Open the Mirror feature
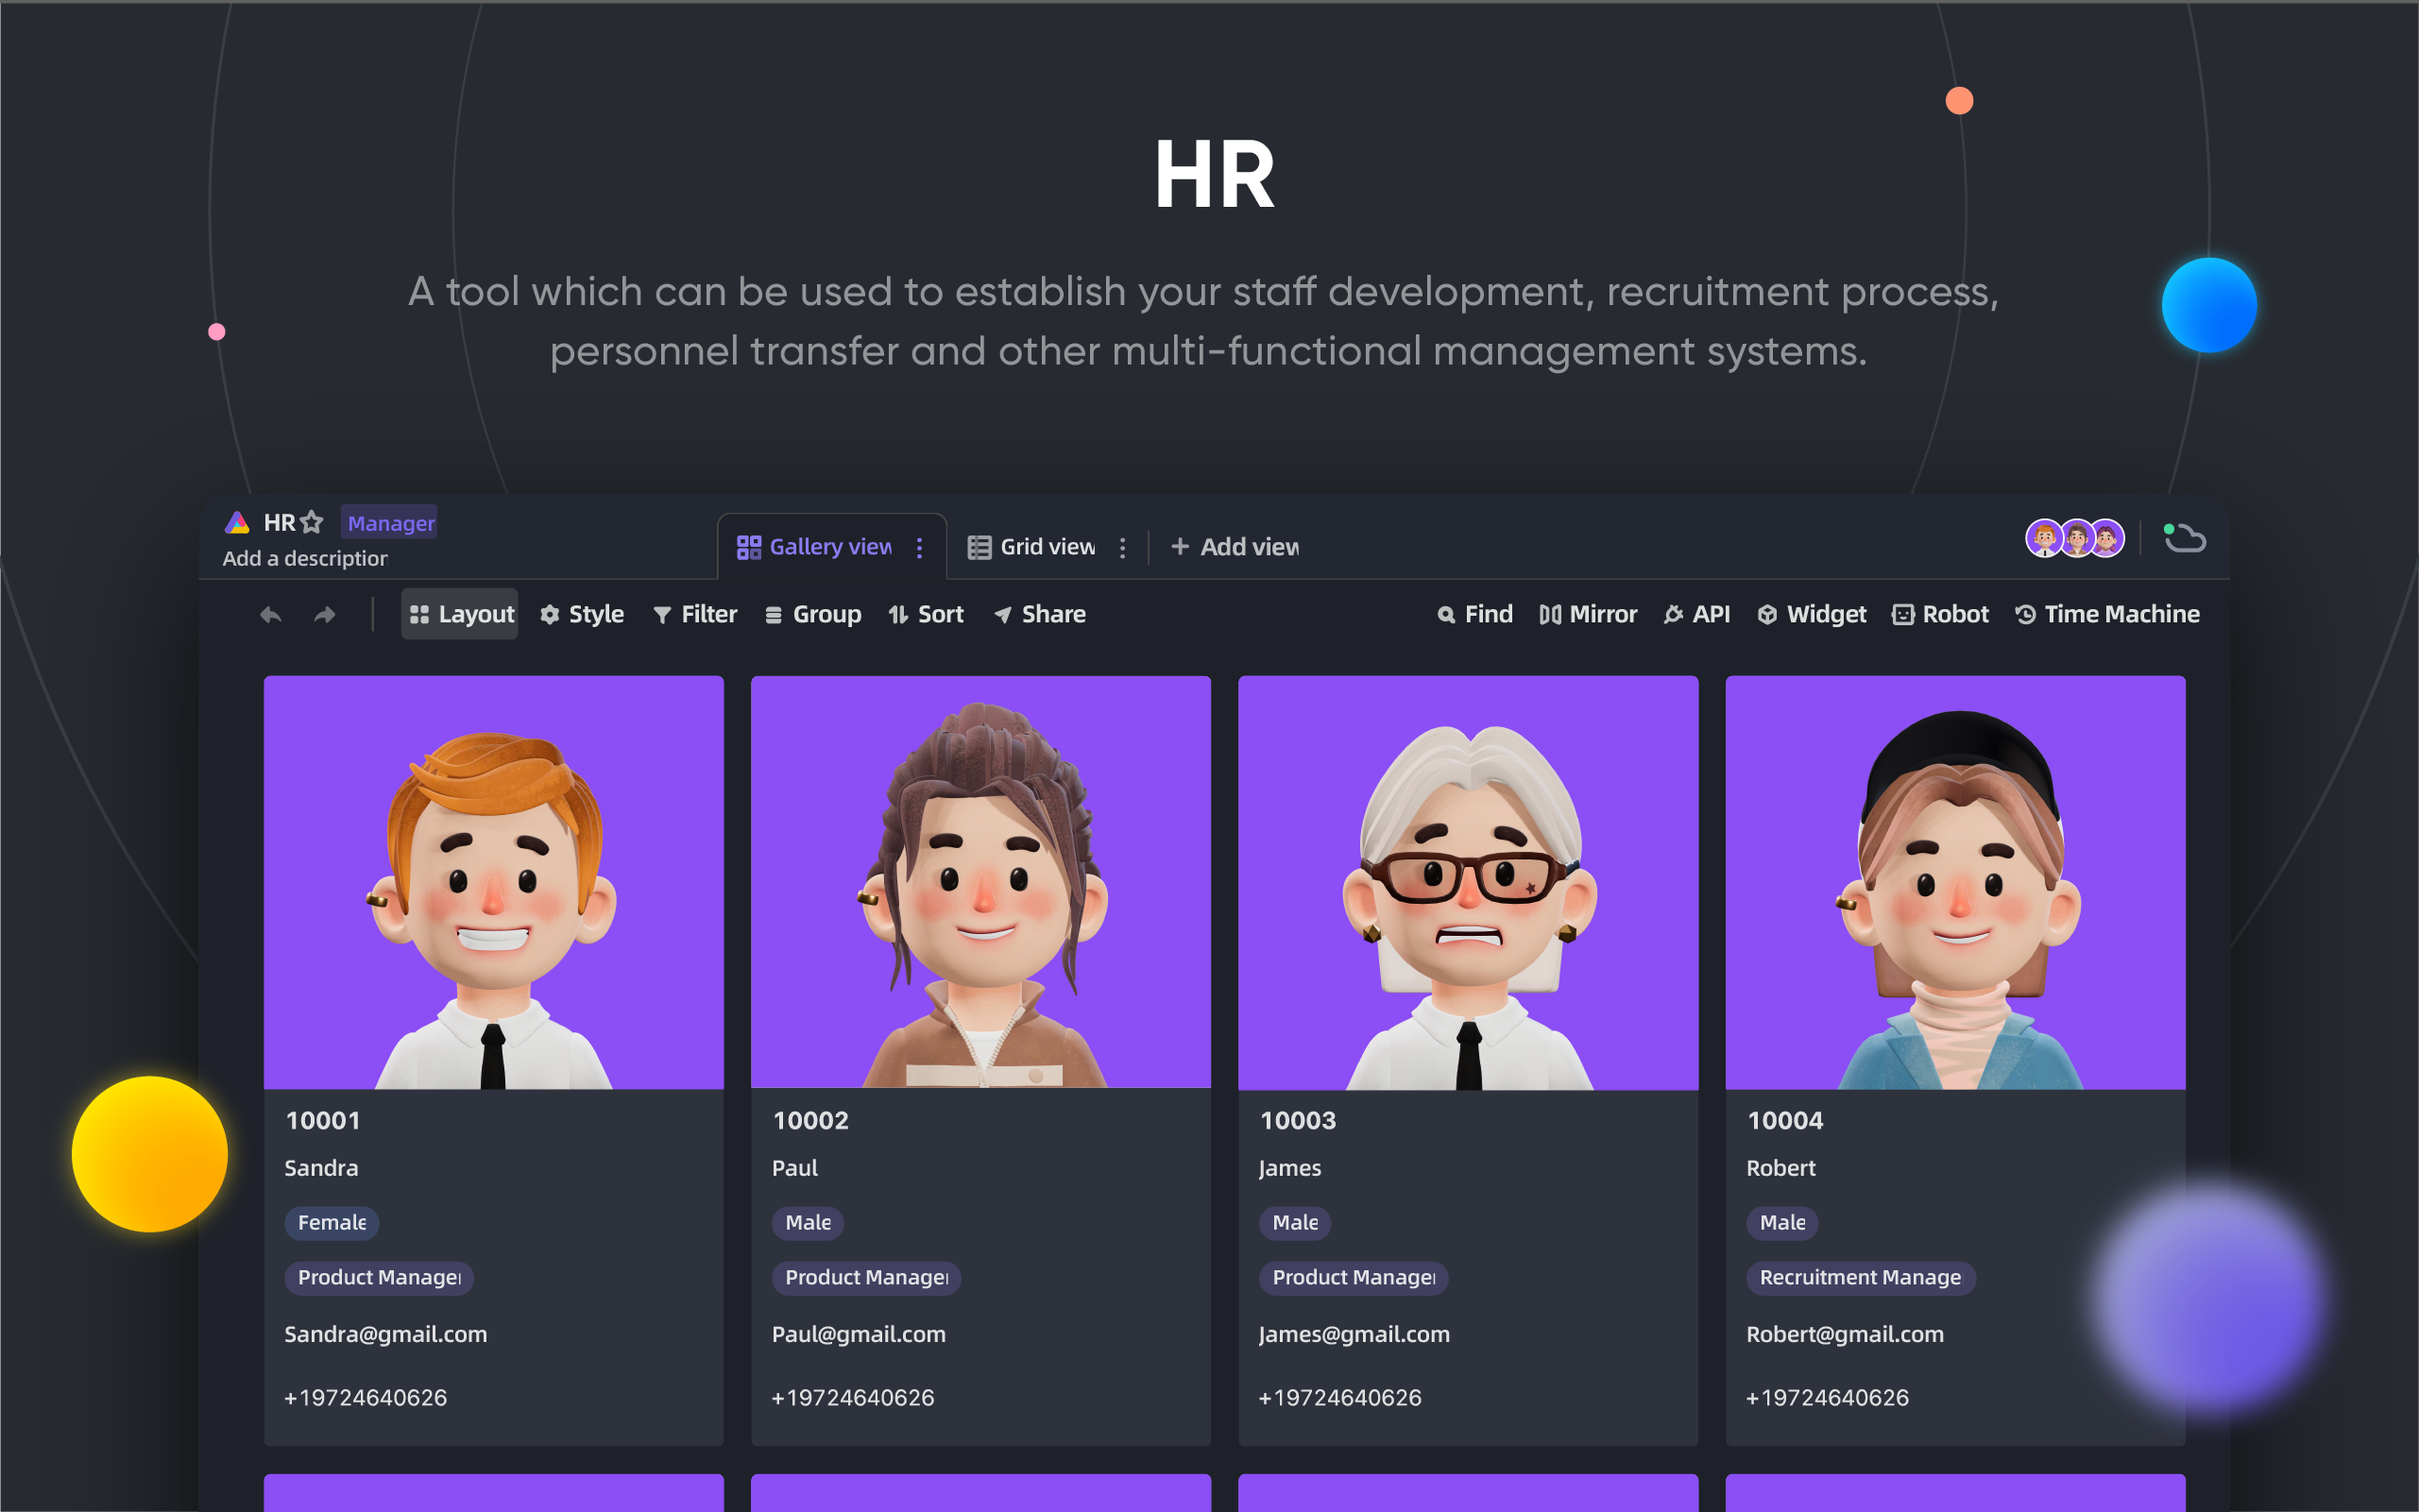Screen dimensions: 2419x1512 click(1587, 614)
